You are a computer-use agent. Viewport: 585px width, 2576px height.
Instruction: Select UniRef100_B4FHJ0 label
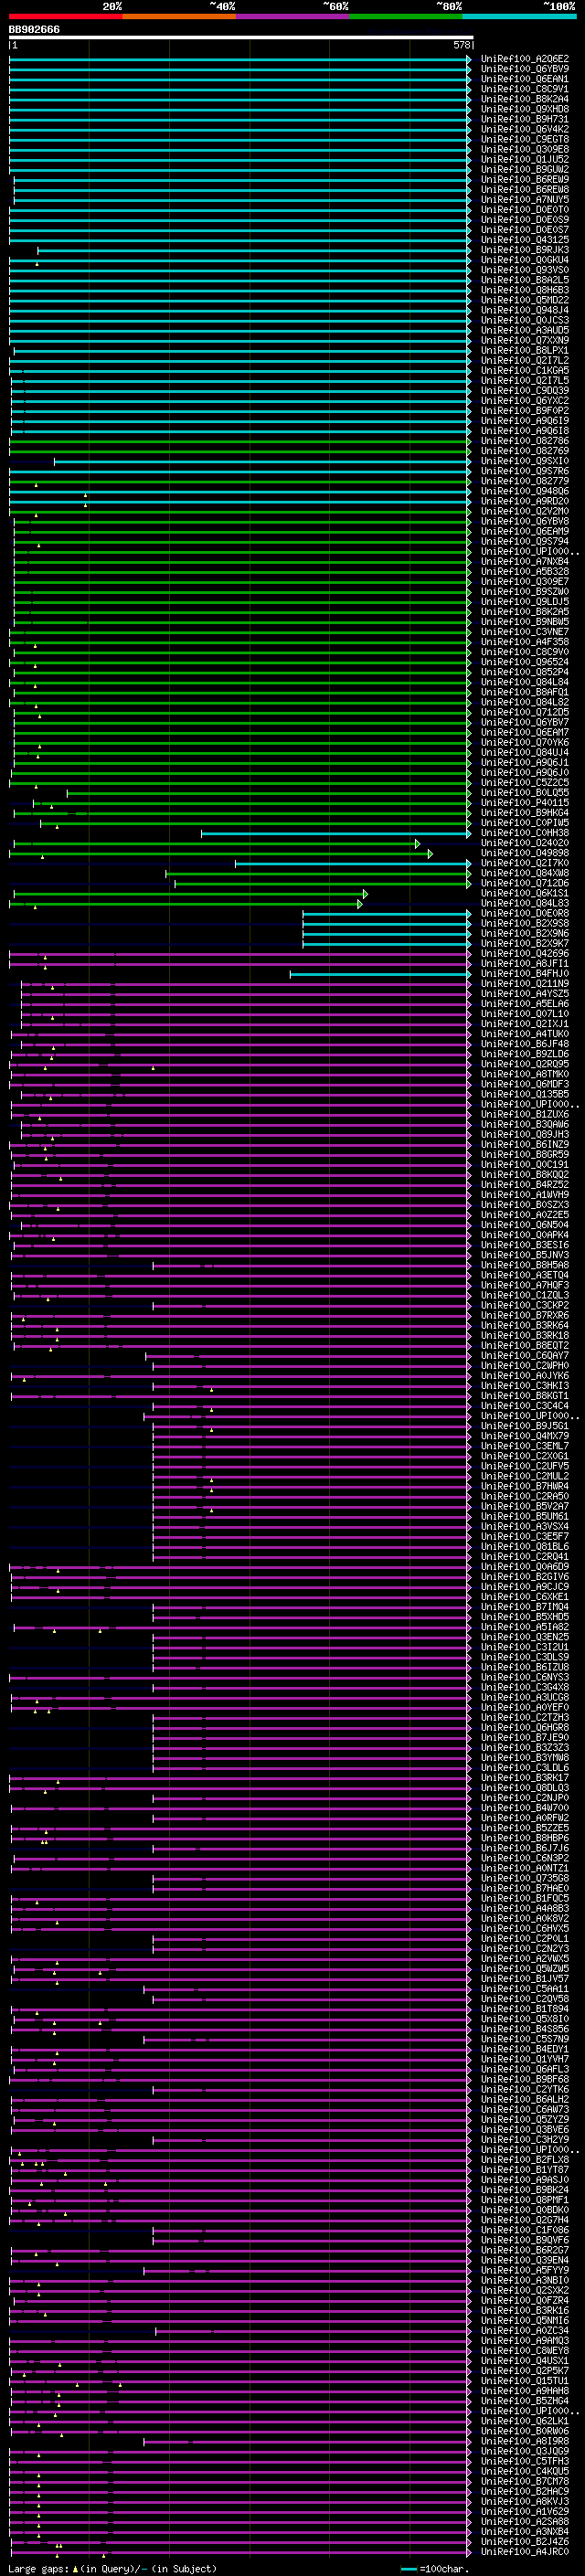pos(525,974)
